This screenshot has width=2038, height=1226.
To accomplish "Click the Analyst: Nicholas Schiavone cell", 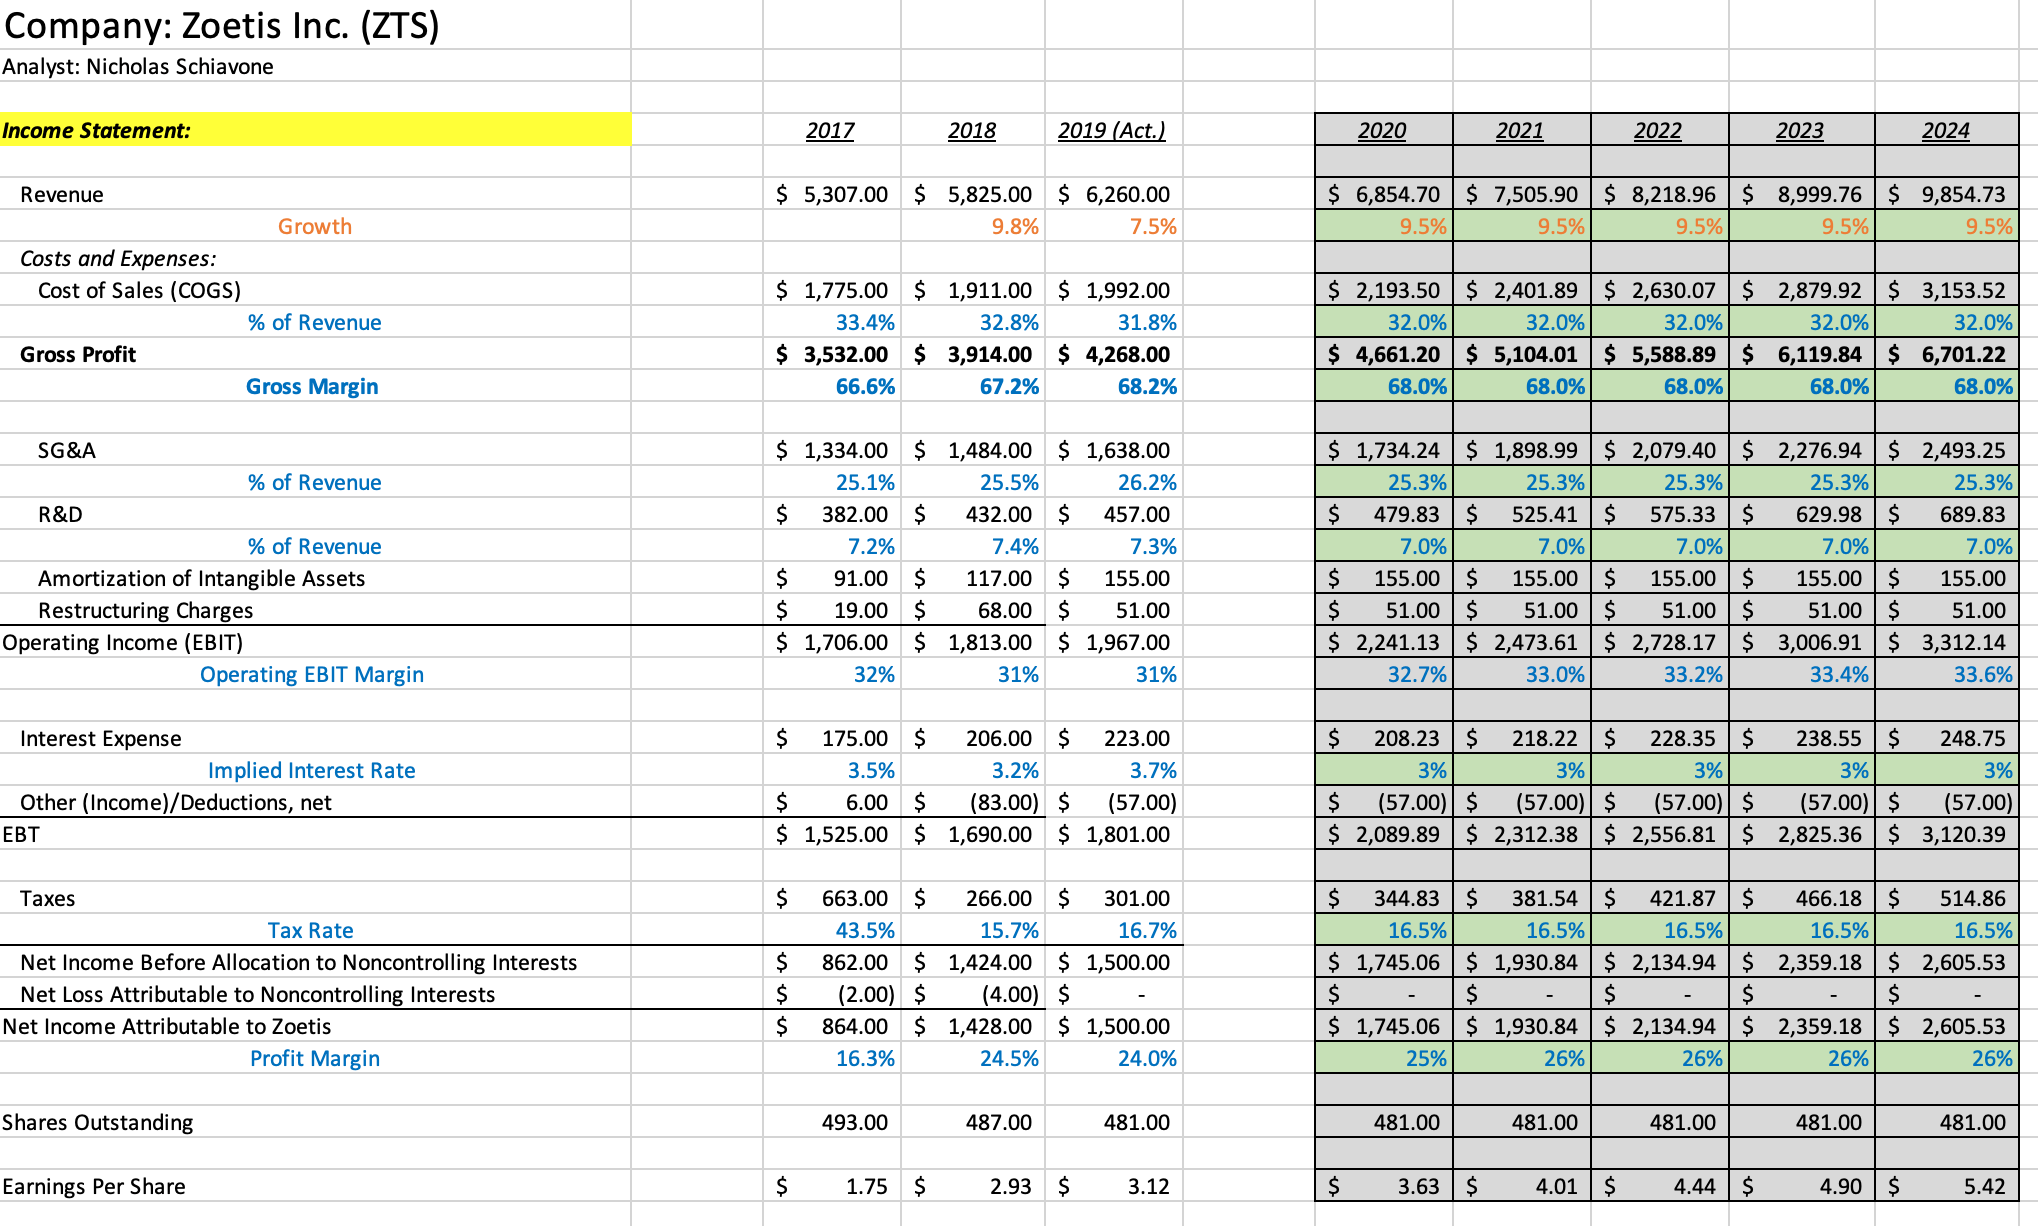I will (138, 67).
